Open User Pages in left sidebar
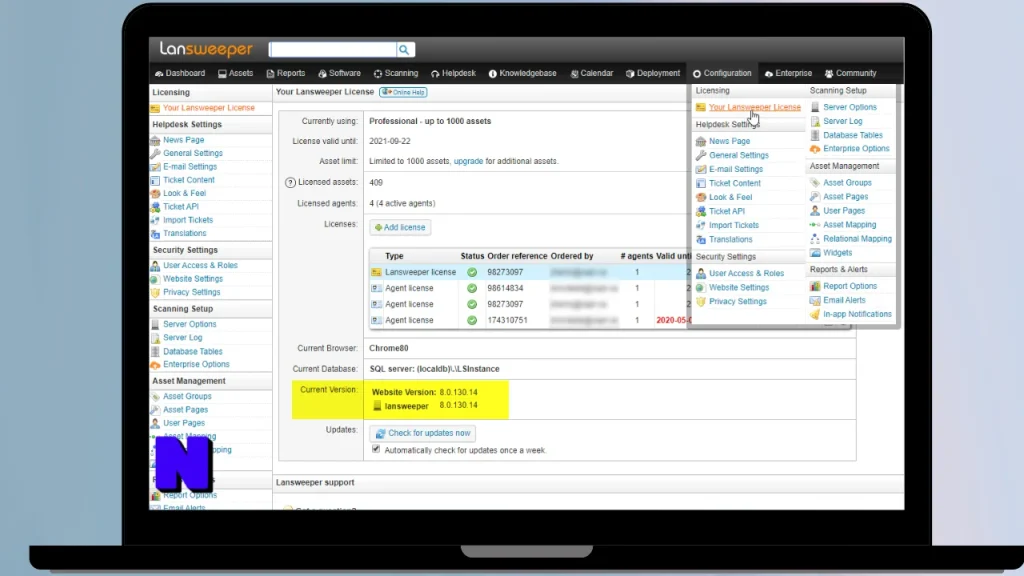 point(184,423)
